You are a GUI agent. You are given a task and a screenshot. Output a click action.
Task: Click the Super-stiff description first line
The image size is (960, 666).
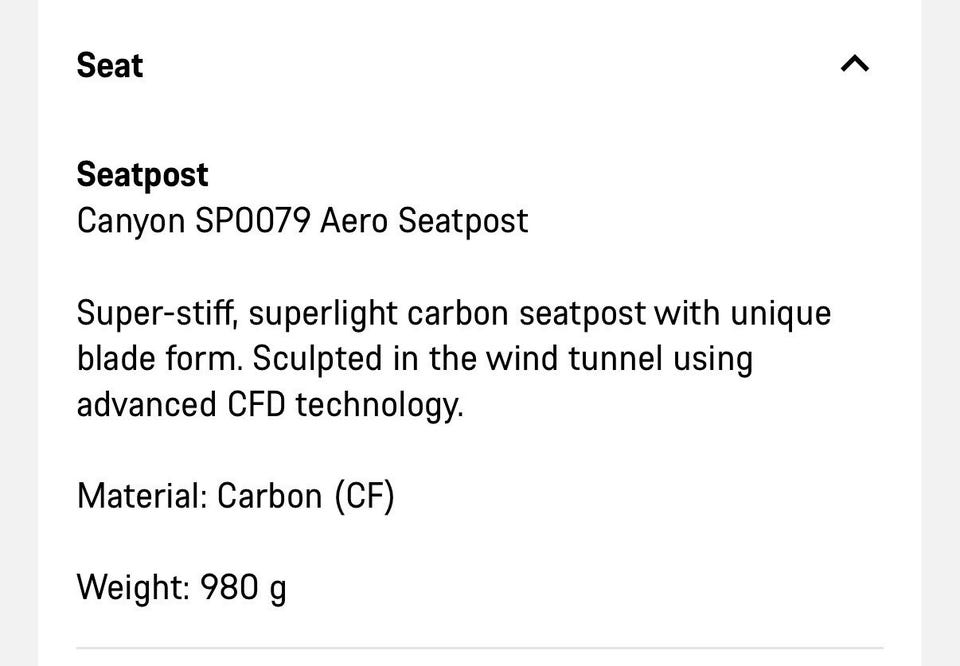coord(454,313)
